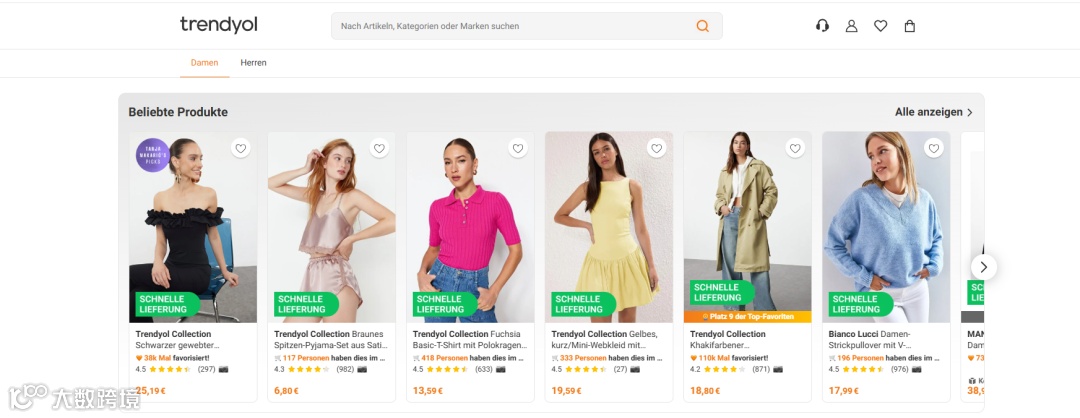Image resolution: width=1080 pixels, height=418 pixels.
Task: Click the (27) review count
Action: coord(621,369)
